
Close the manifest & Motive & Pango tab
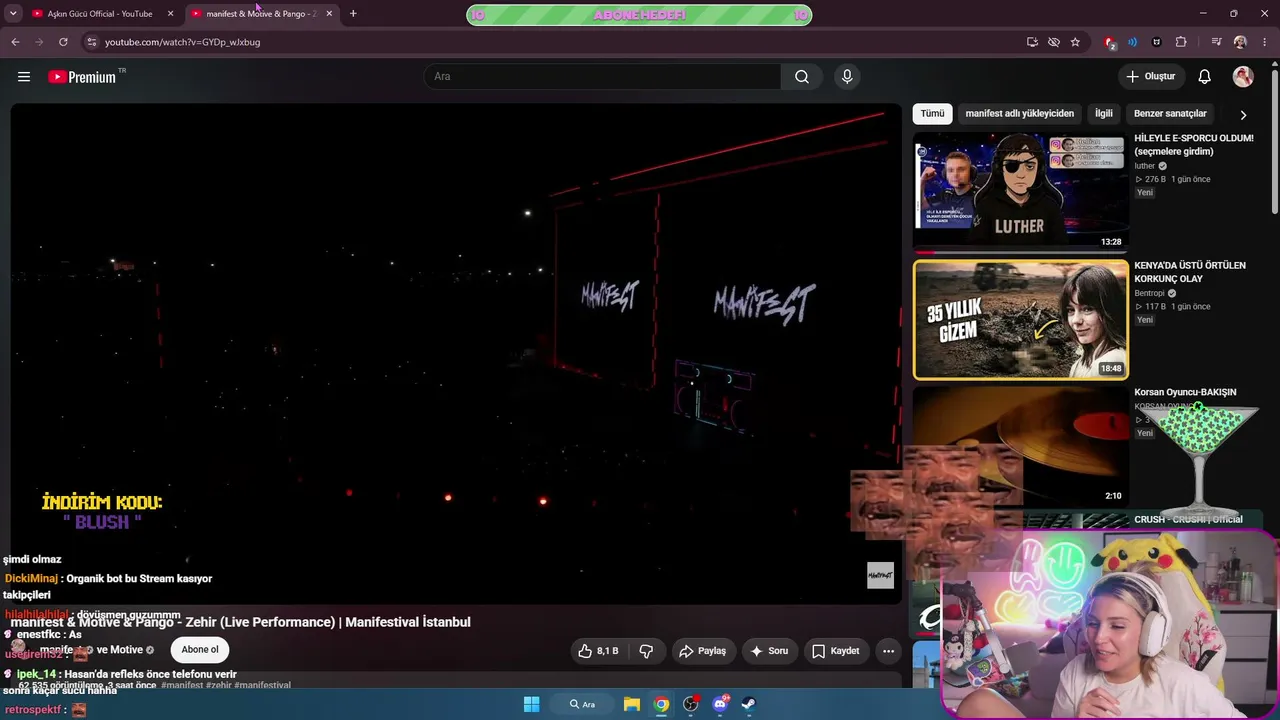[329, 14]
